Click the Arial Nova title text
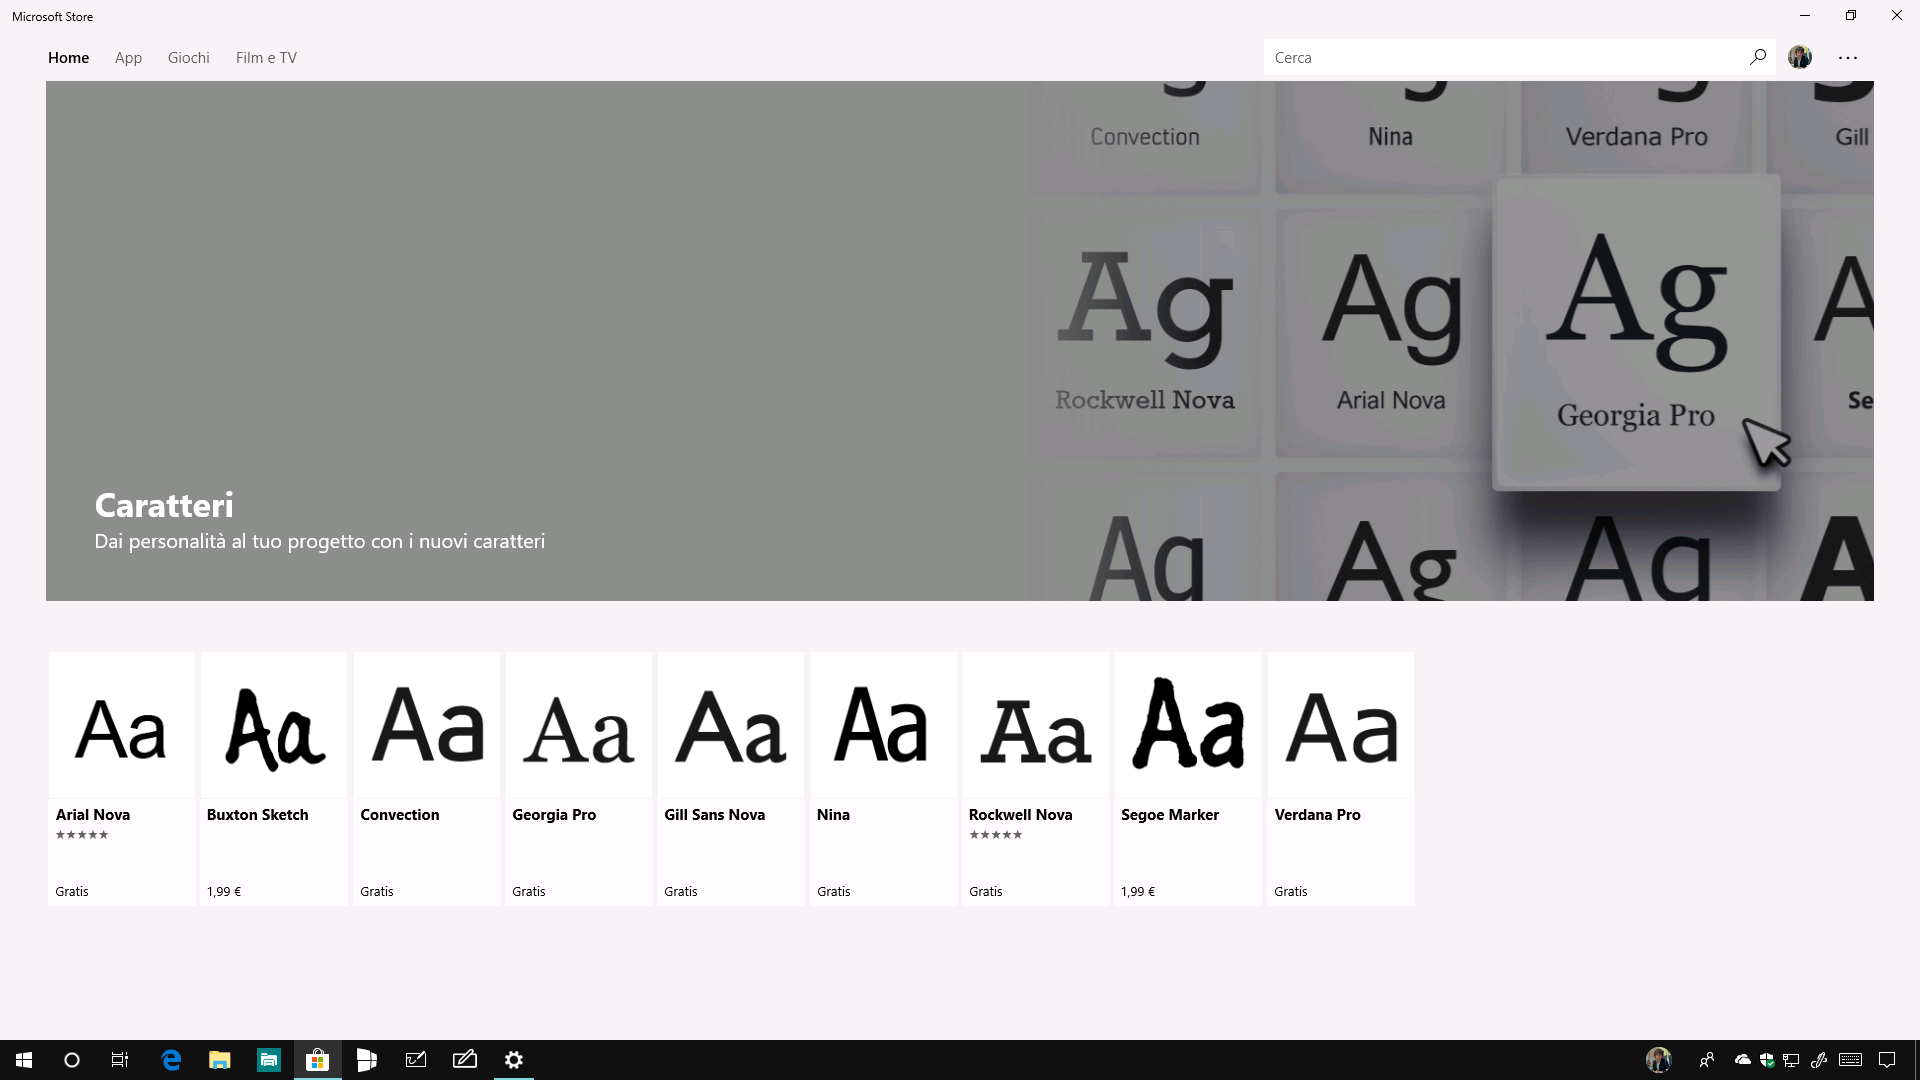Image resolution: width=1920 pixels, height=1080 pixels. (93, 815)
